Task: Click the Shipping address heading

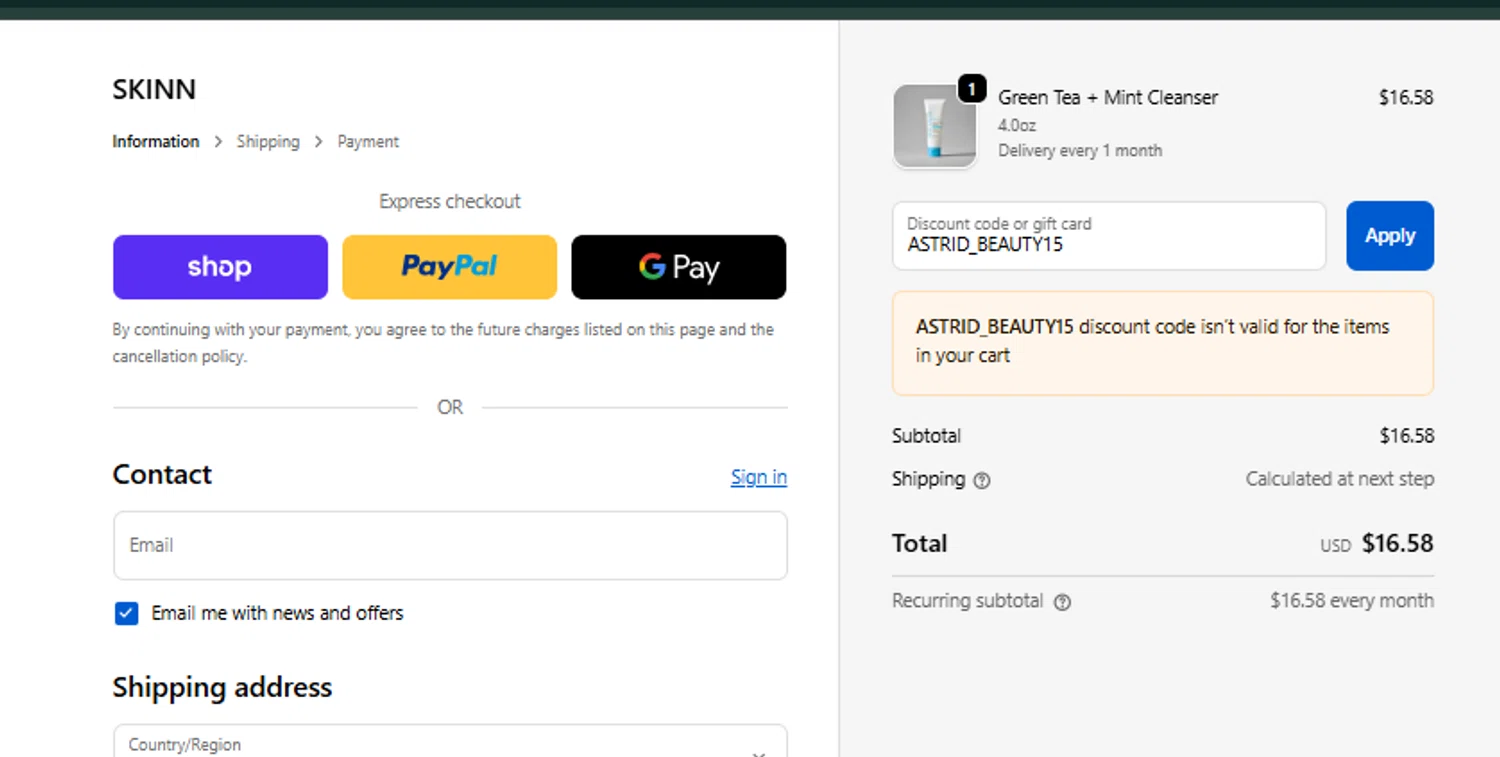Action: click(x=222, y=687)
